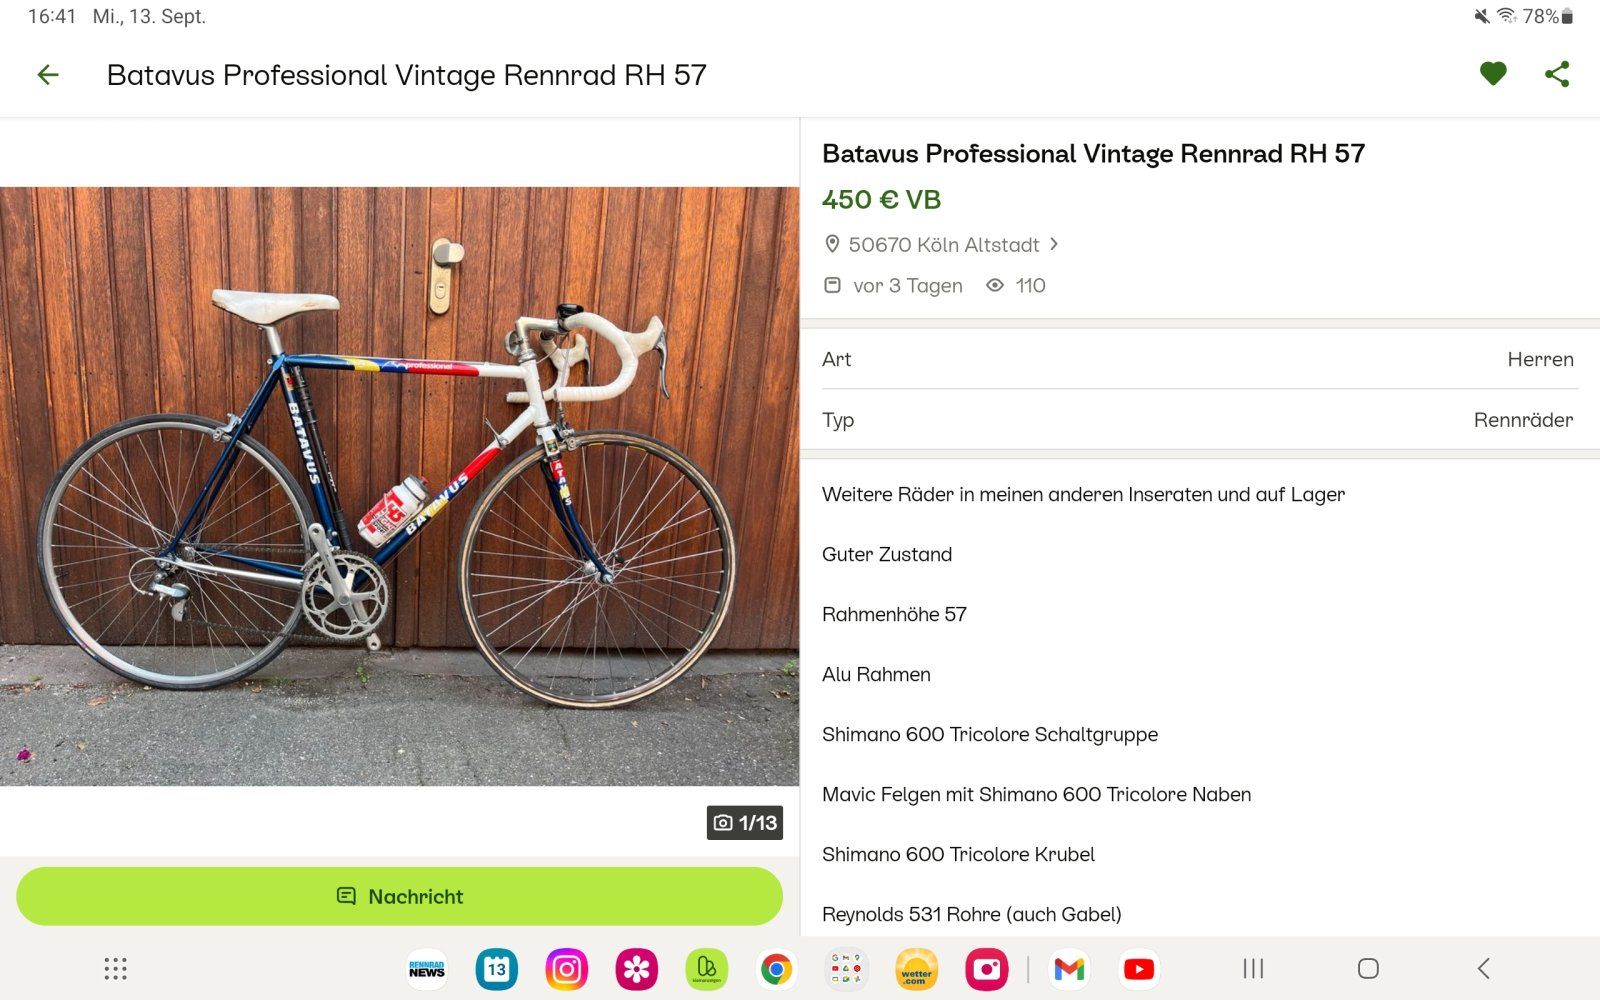Image resolution: width=1600 pixels, height=1000 pixels.
Task: Open the Batavus bike photo
Action: [399, 486]
